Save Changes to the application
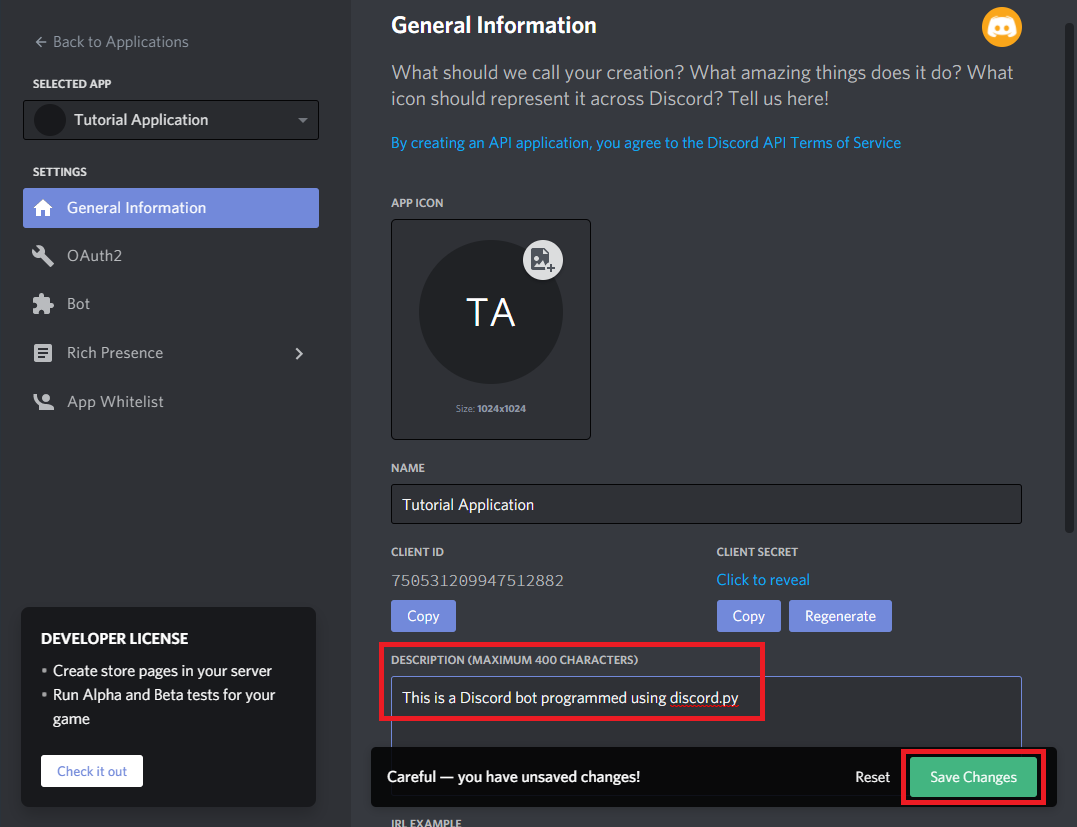Screen dimensions: 1077x827 click(973, 777)
